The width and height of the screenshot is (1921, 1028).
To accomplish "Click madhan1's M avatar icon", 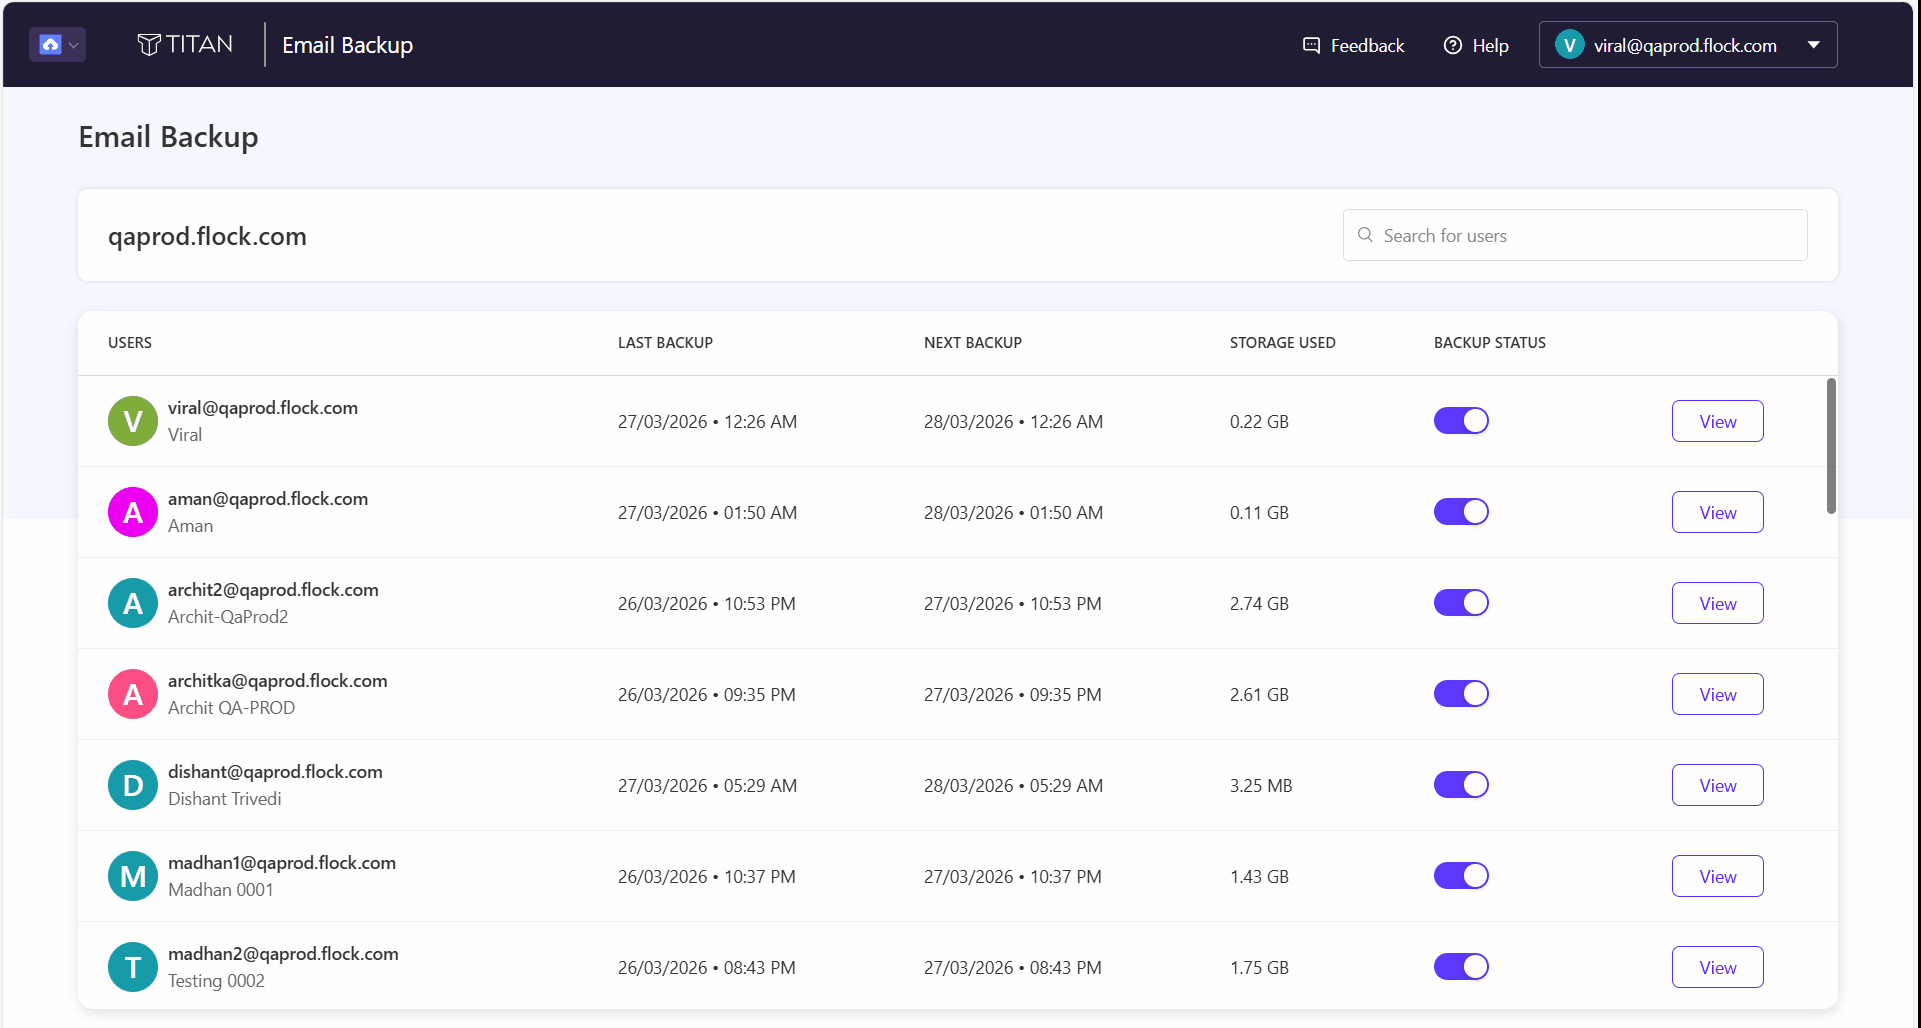I will [133, 876].
